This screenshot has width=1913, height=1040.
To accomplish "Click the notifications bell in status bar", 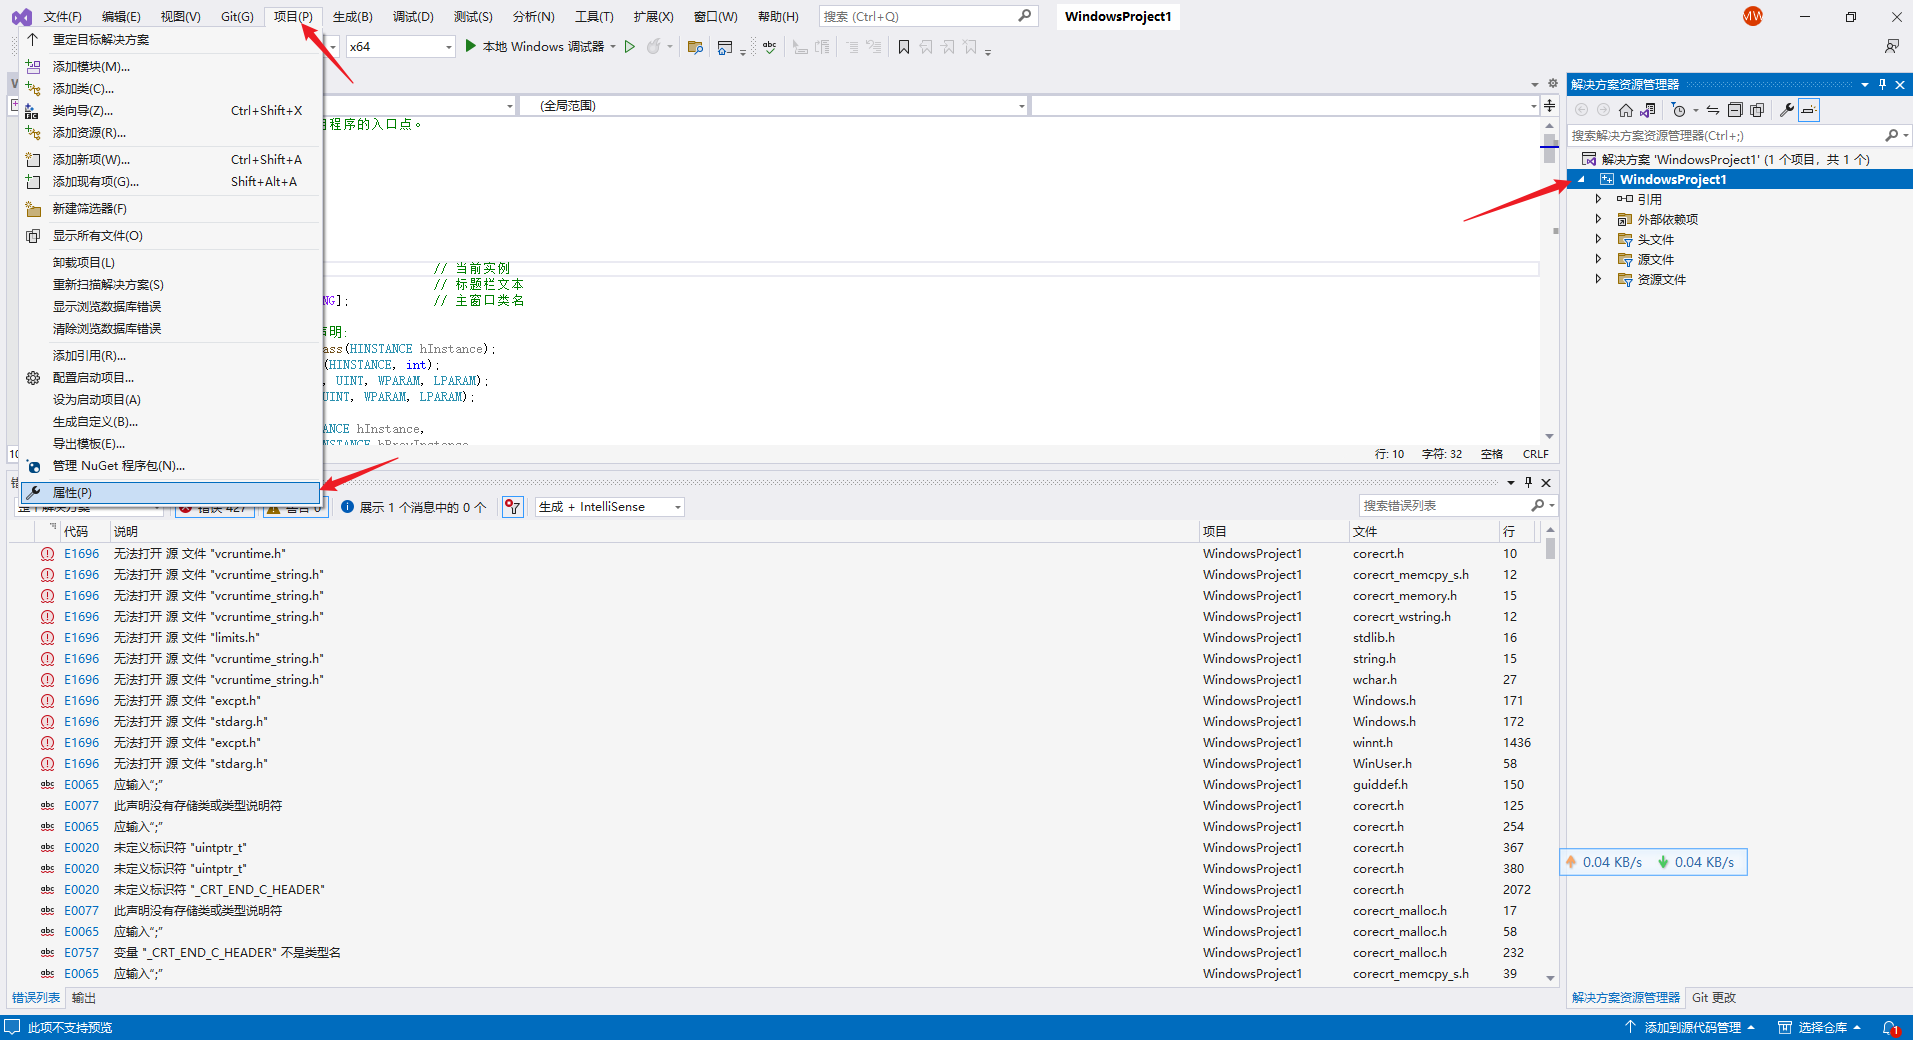I will pos(1891,1027).
